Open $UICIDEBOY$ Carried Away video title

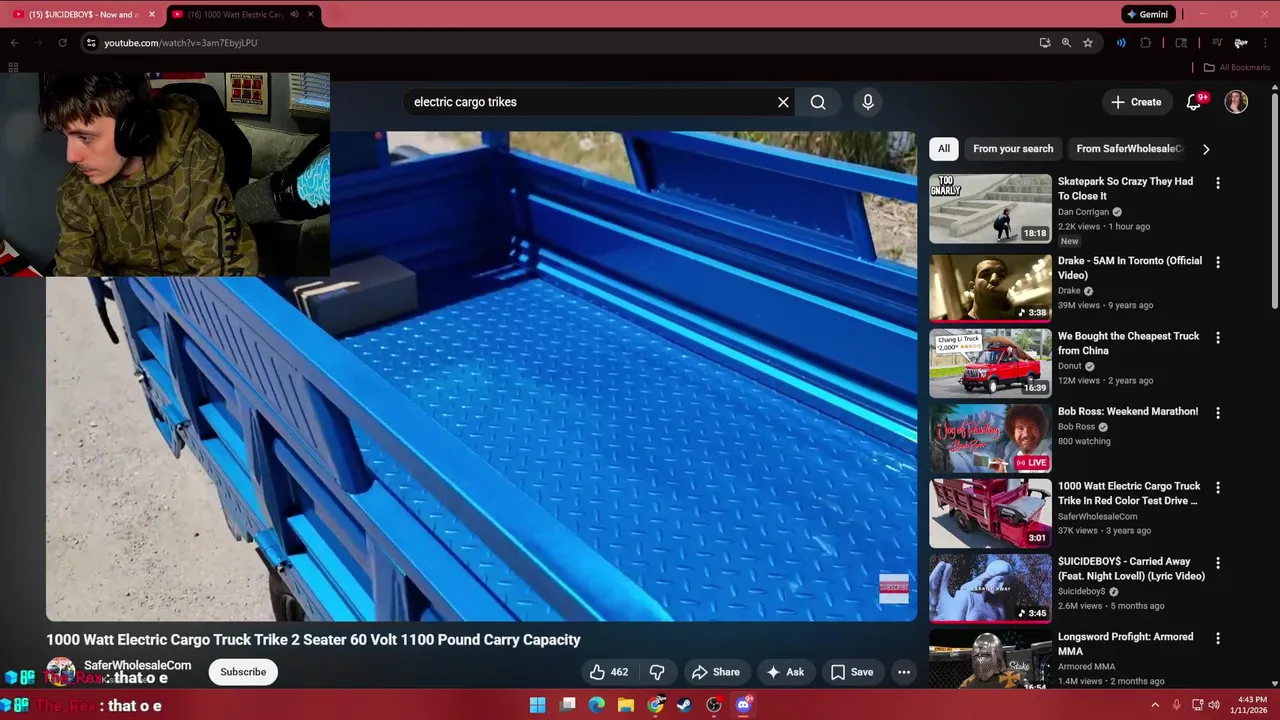pyautogui.click(x=1131, y=568)
